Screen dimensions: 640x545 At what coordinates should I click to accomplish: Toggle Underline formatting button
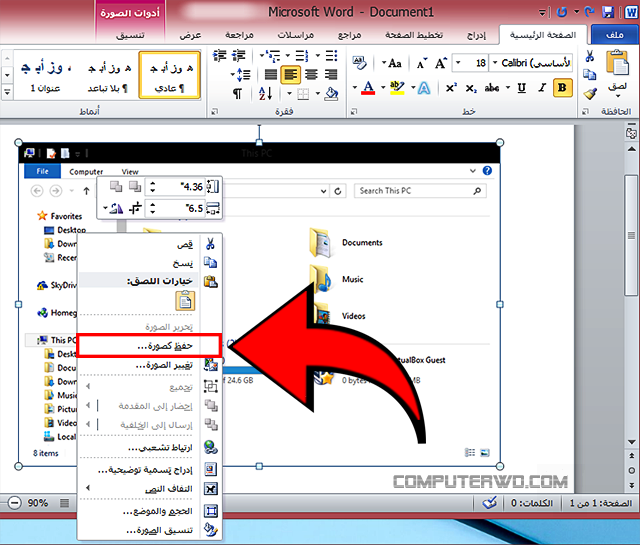521,88
